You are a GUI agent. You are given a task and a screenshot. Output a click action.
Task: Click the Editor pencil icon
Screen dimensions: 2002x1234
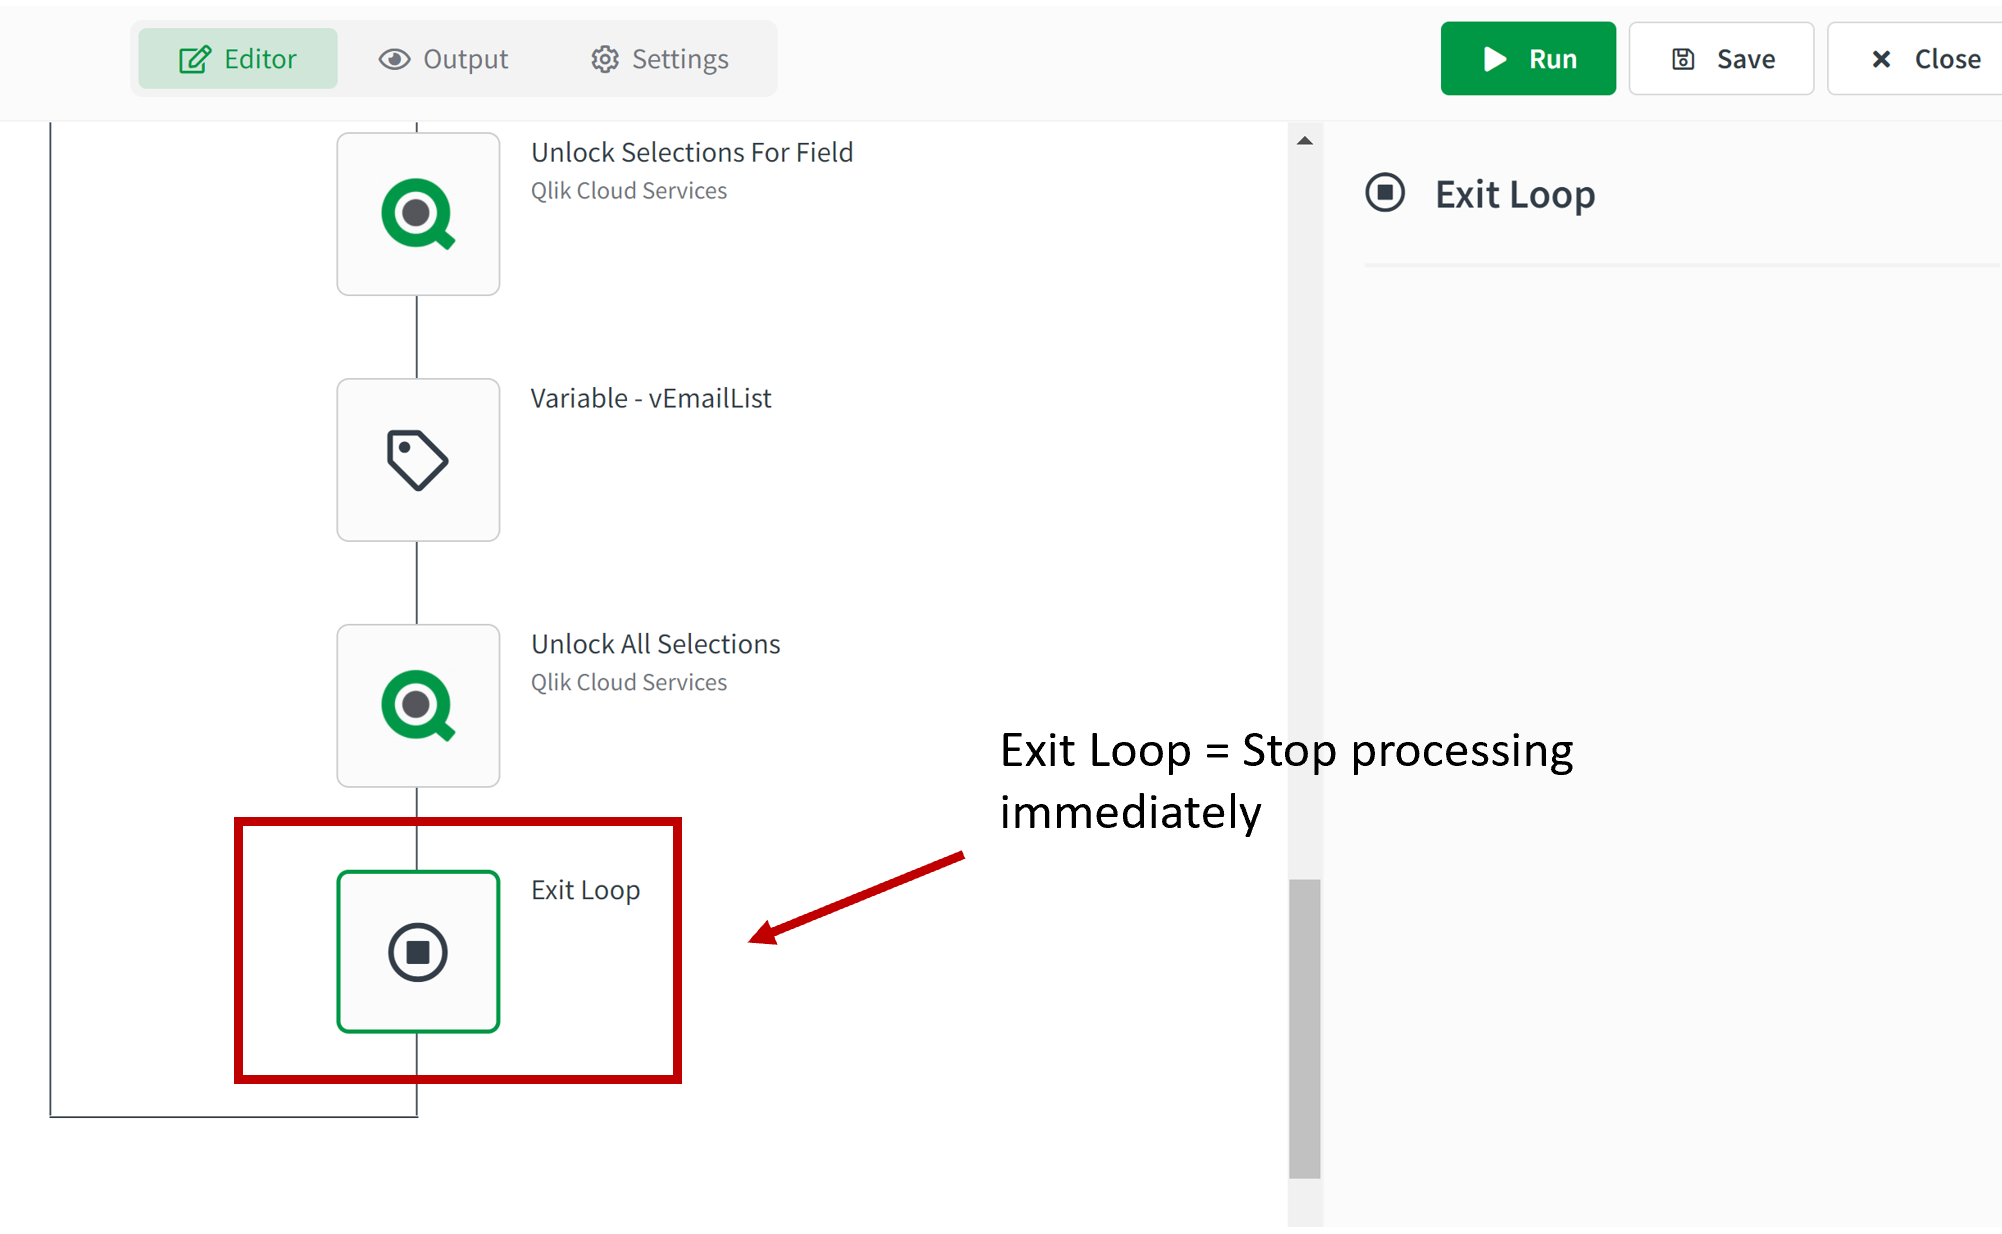tap(195, 59)
